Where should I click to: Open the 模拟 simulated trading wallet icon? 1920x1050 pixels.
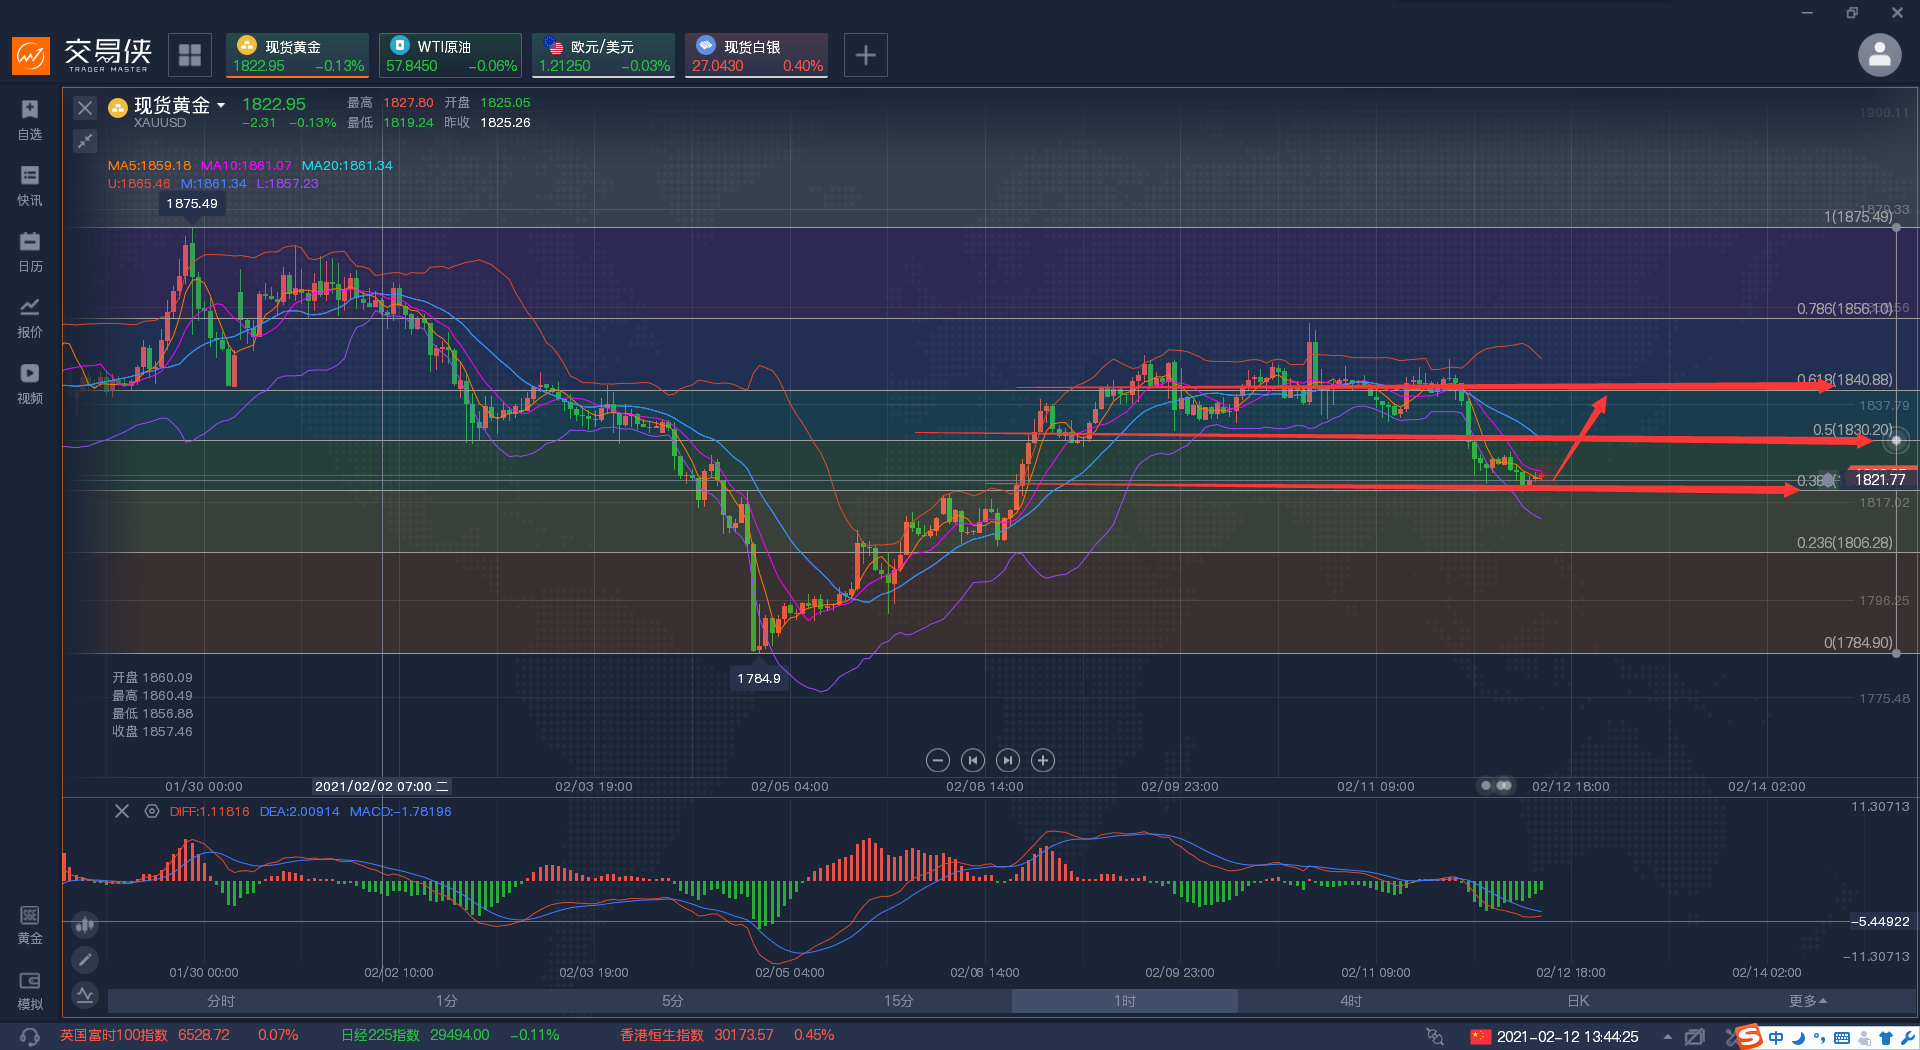point(30,990)
